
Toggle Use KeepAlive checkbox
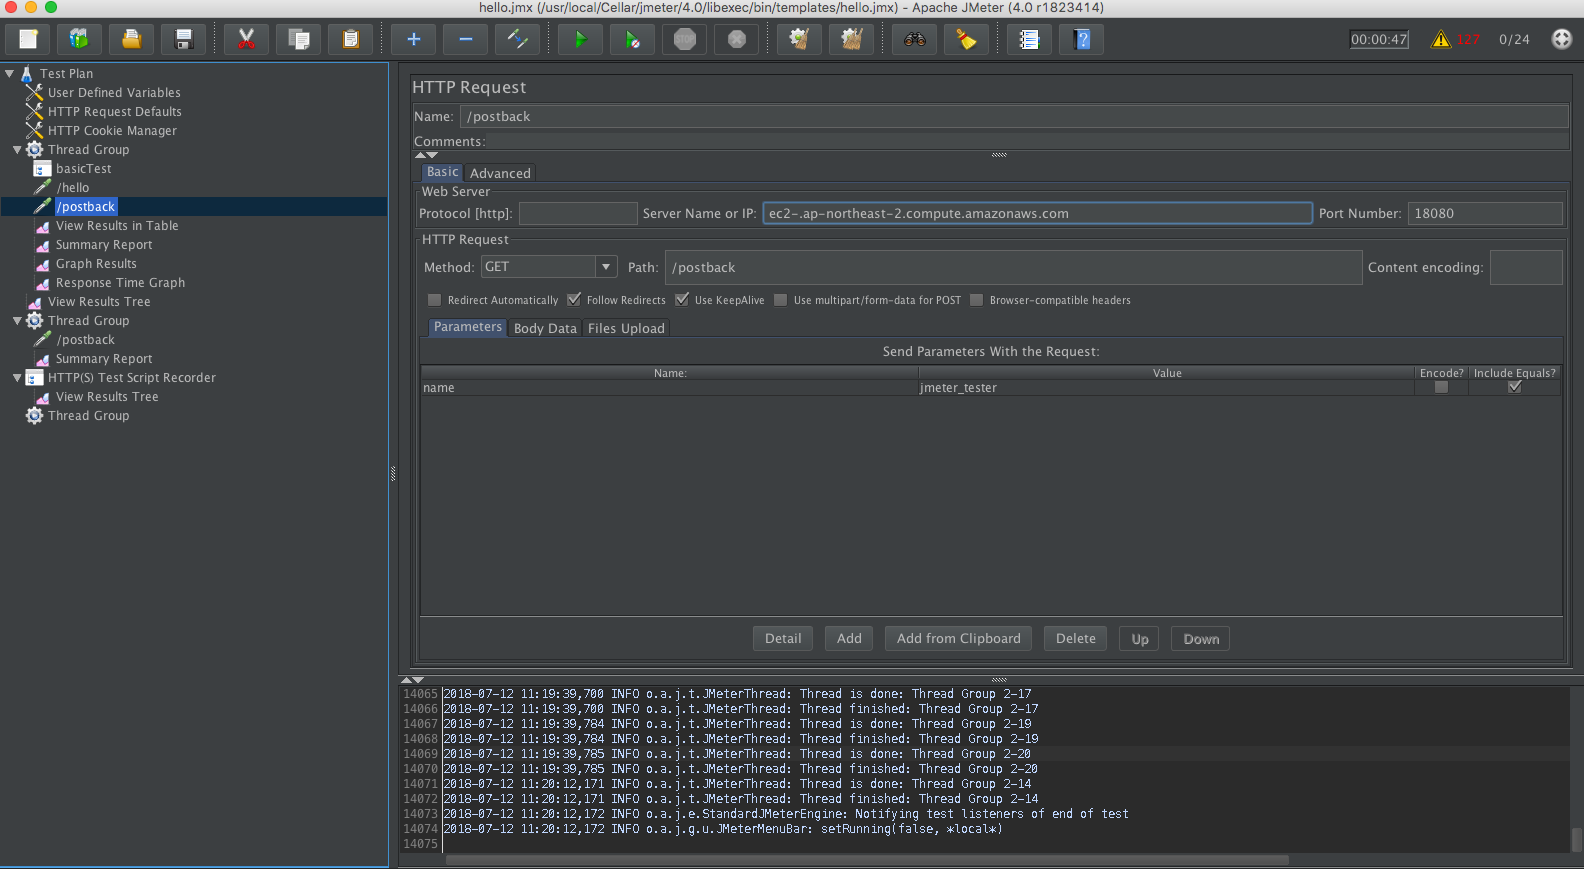point(682,300)
